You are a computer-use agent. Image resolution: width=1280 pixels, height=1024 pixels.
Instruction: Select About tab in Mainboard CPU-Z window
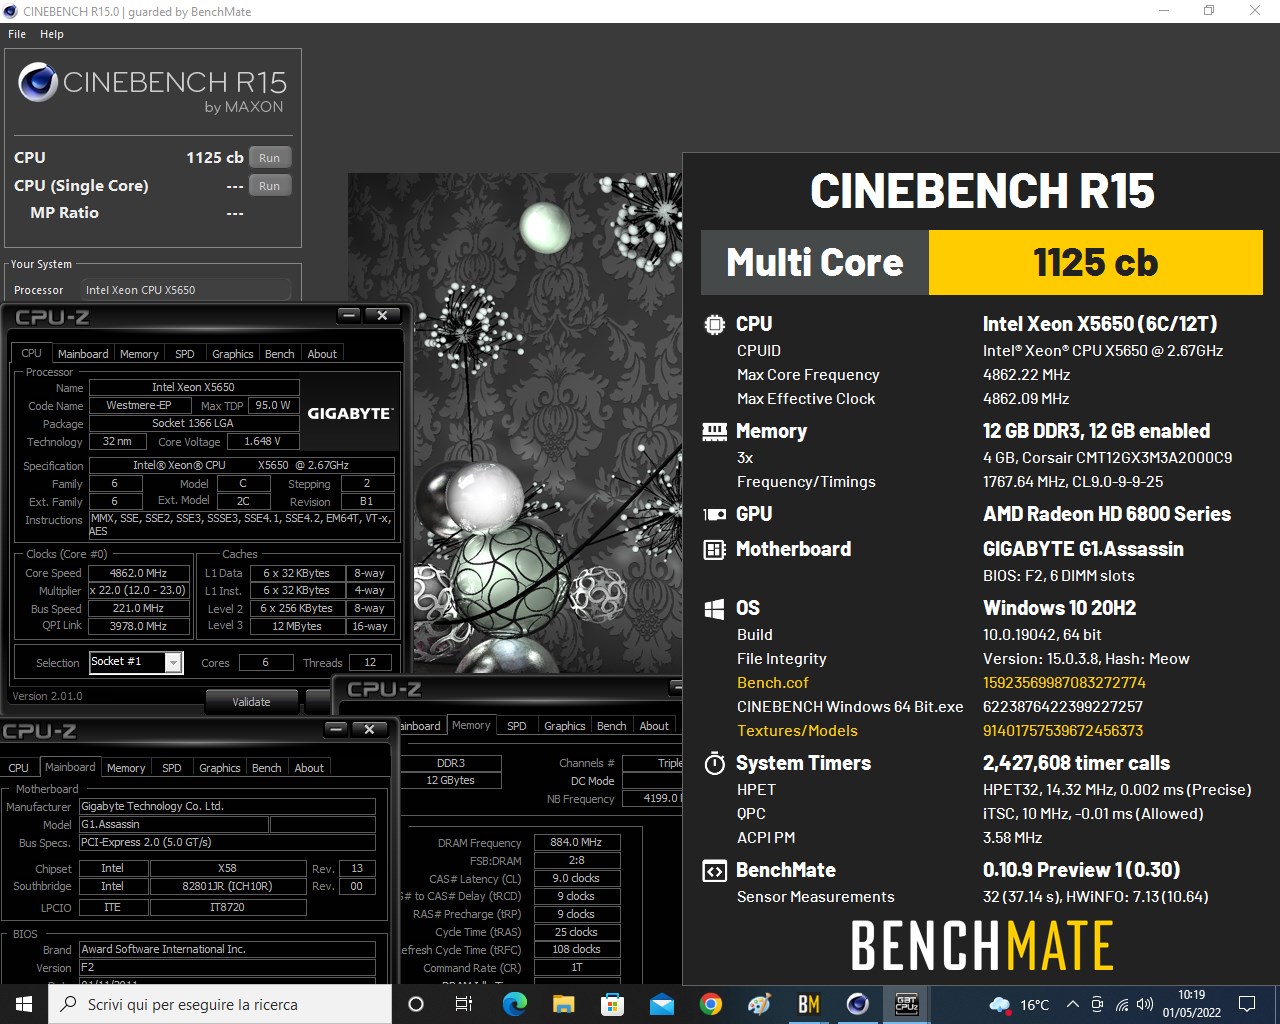[309, 768]
